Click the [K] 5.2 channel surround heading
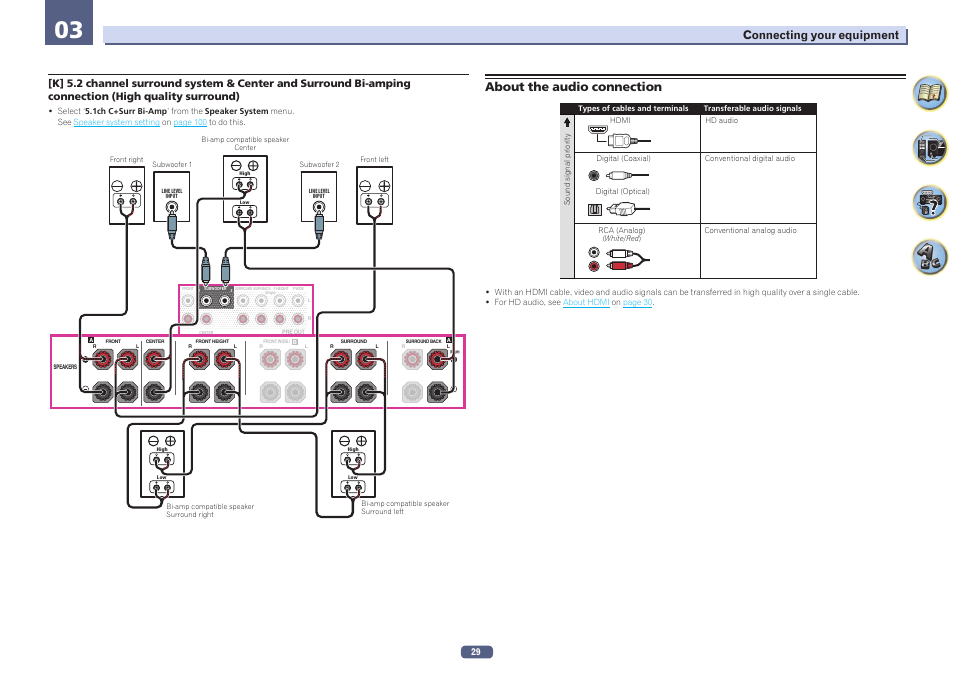 tap(229, 90)
